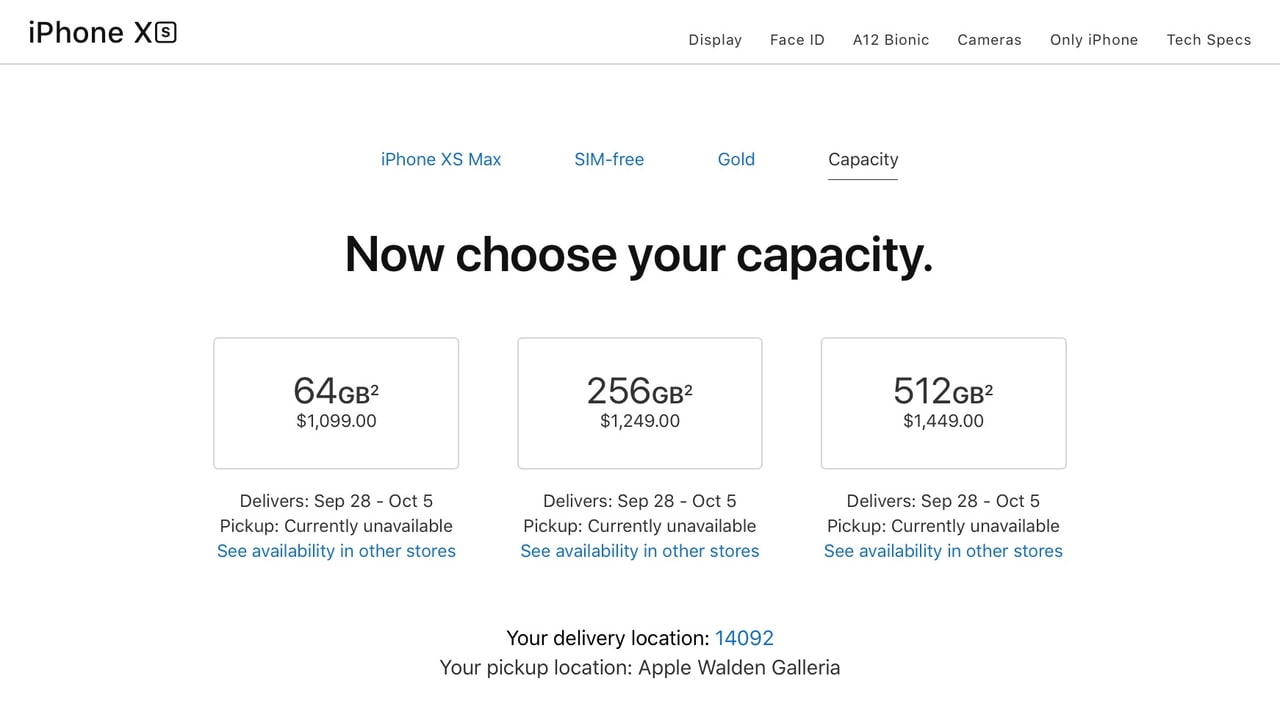Click the iPhone XS logo title
This screenshot has width=1280, height=720.
coord(102,33)
